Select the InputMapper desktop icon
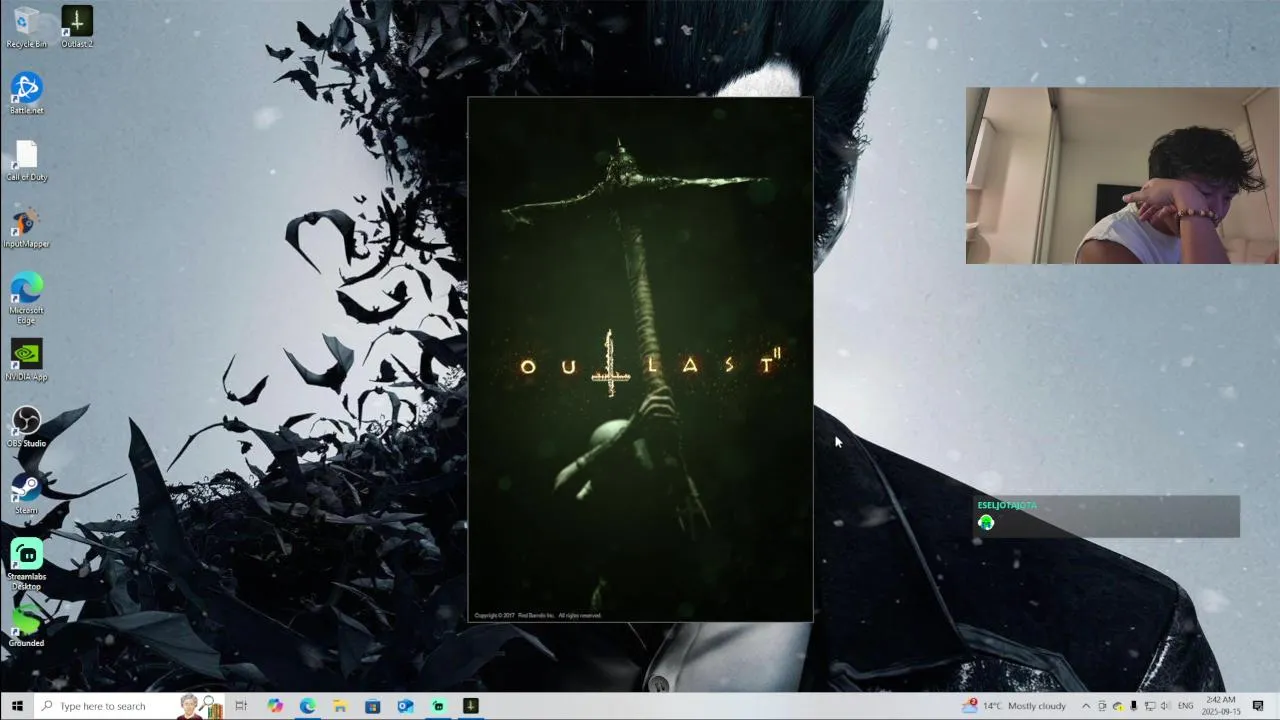The height and width of the screenshot is (720, 1280). (x=26, y=227)
